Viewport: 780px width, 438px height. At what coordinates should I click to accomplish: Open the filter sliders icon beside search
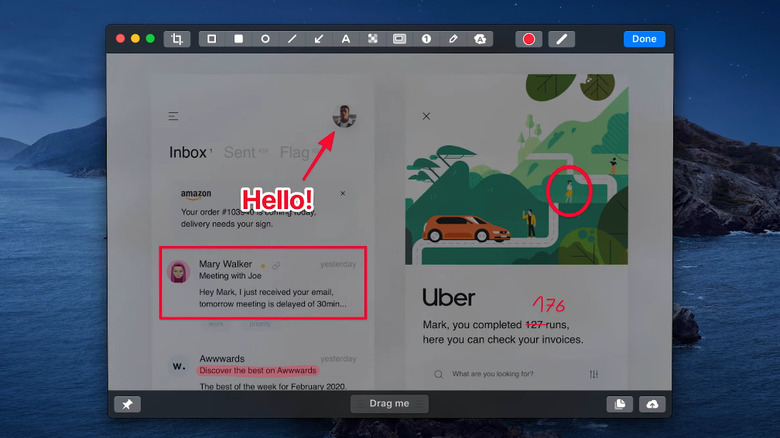tap(594, 374)
